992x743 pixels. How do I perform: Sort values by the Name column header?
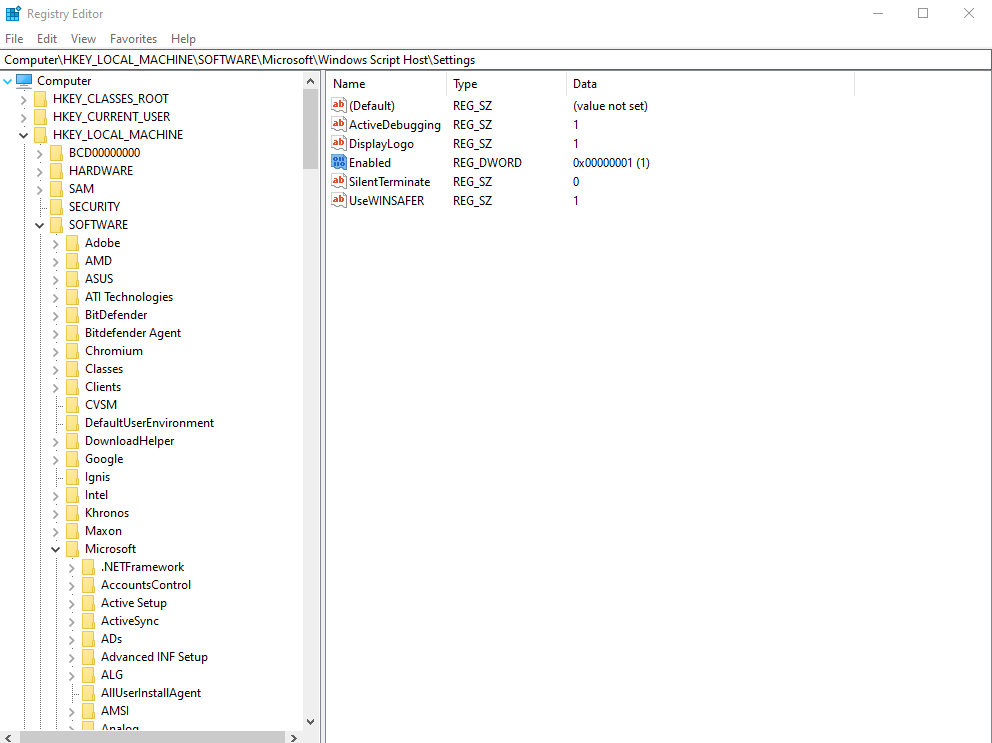pos(387,84)
